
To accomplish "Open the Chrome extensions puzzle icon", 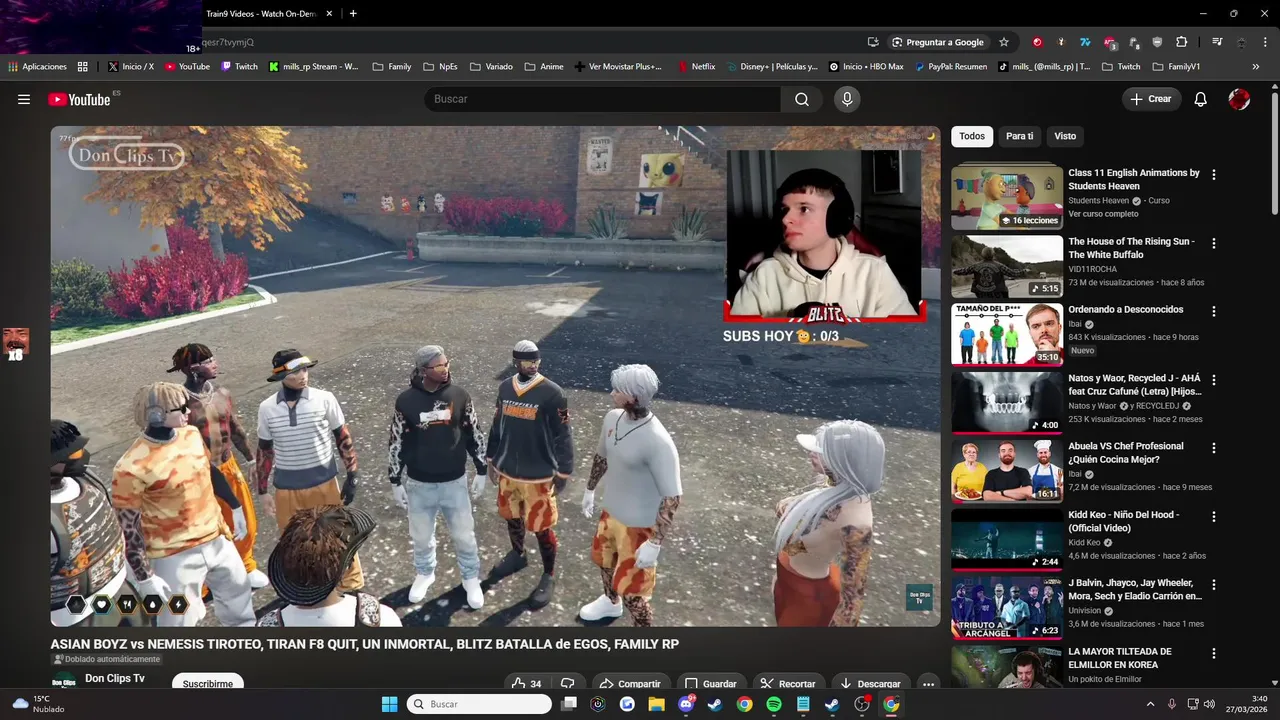I will click(x=1181, y=42).
